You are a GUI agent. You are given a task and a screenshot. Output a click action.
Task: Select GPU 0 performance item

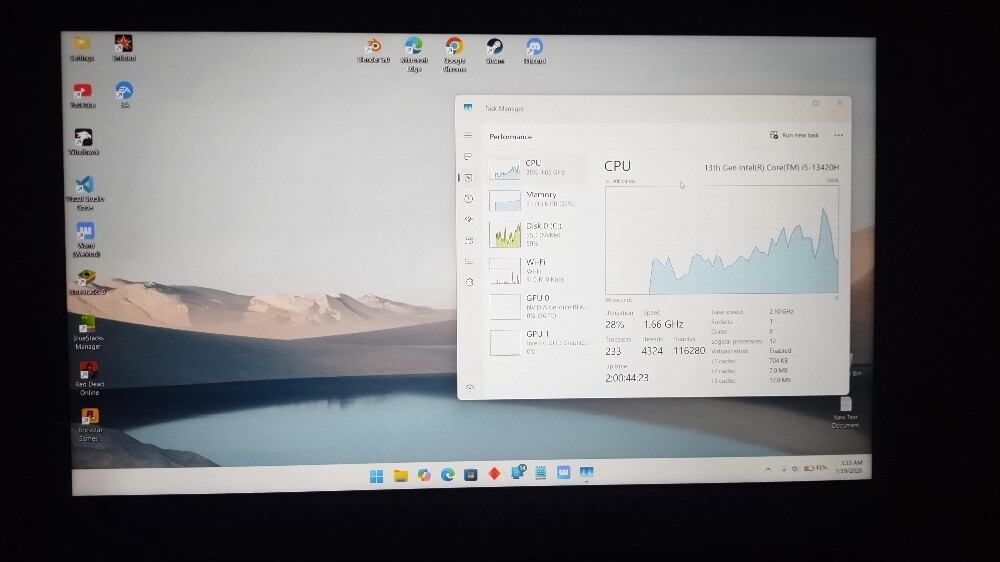coord(538,306)
